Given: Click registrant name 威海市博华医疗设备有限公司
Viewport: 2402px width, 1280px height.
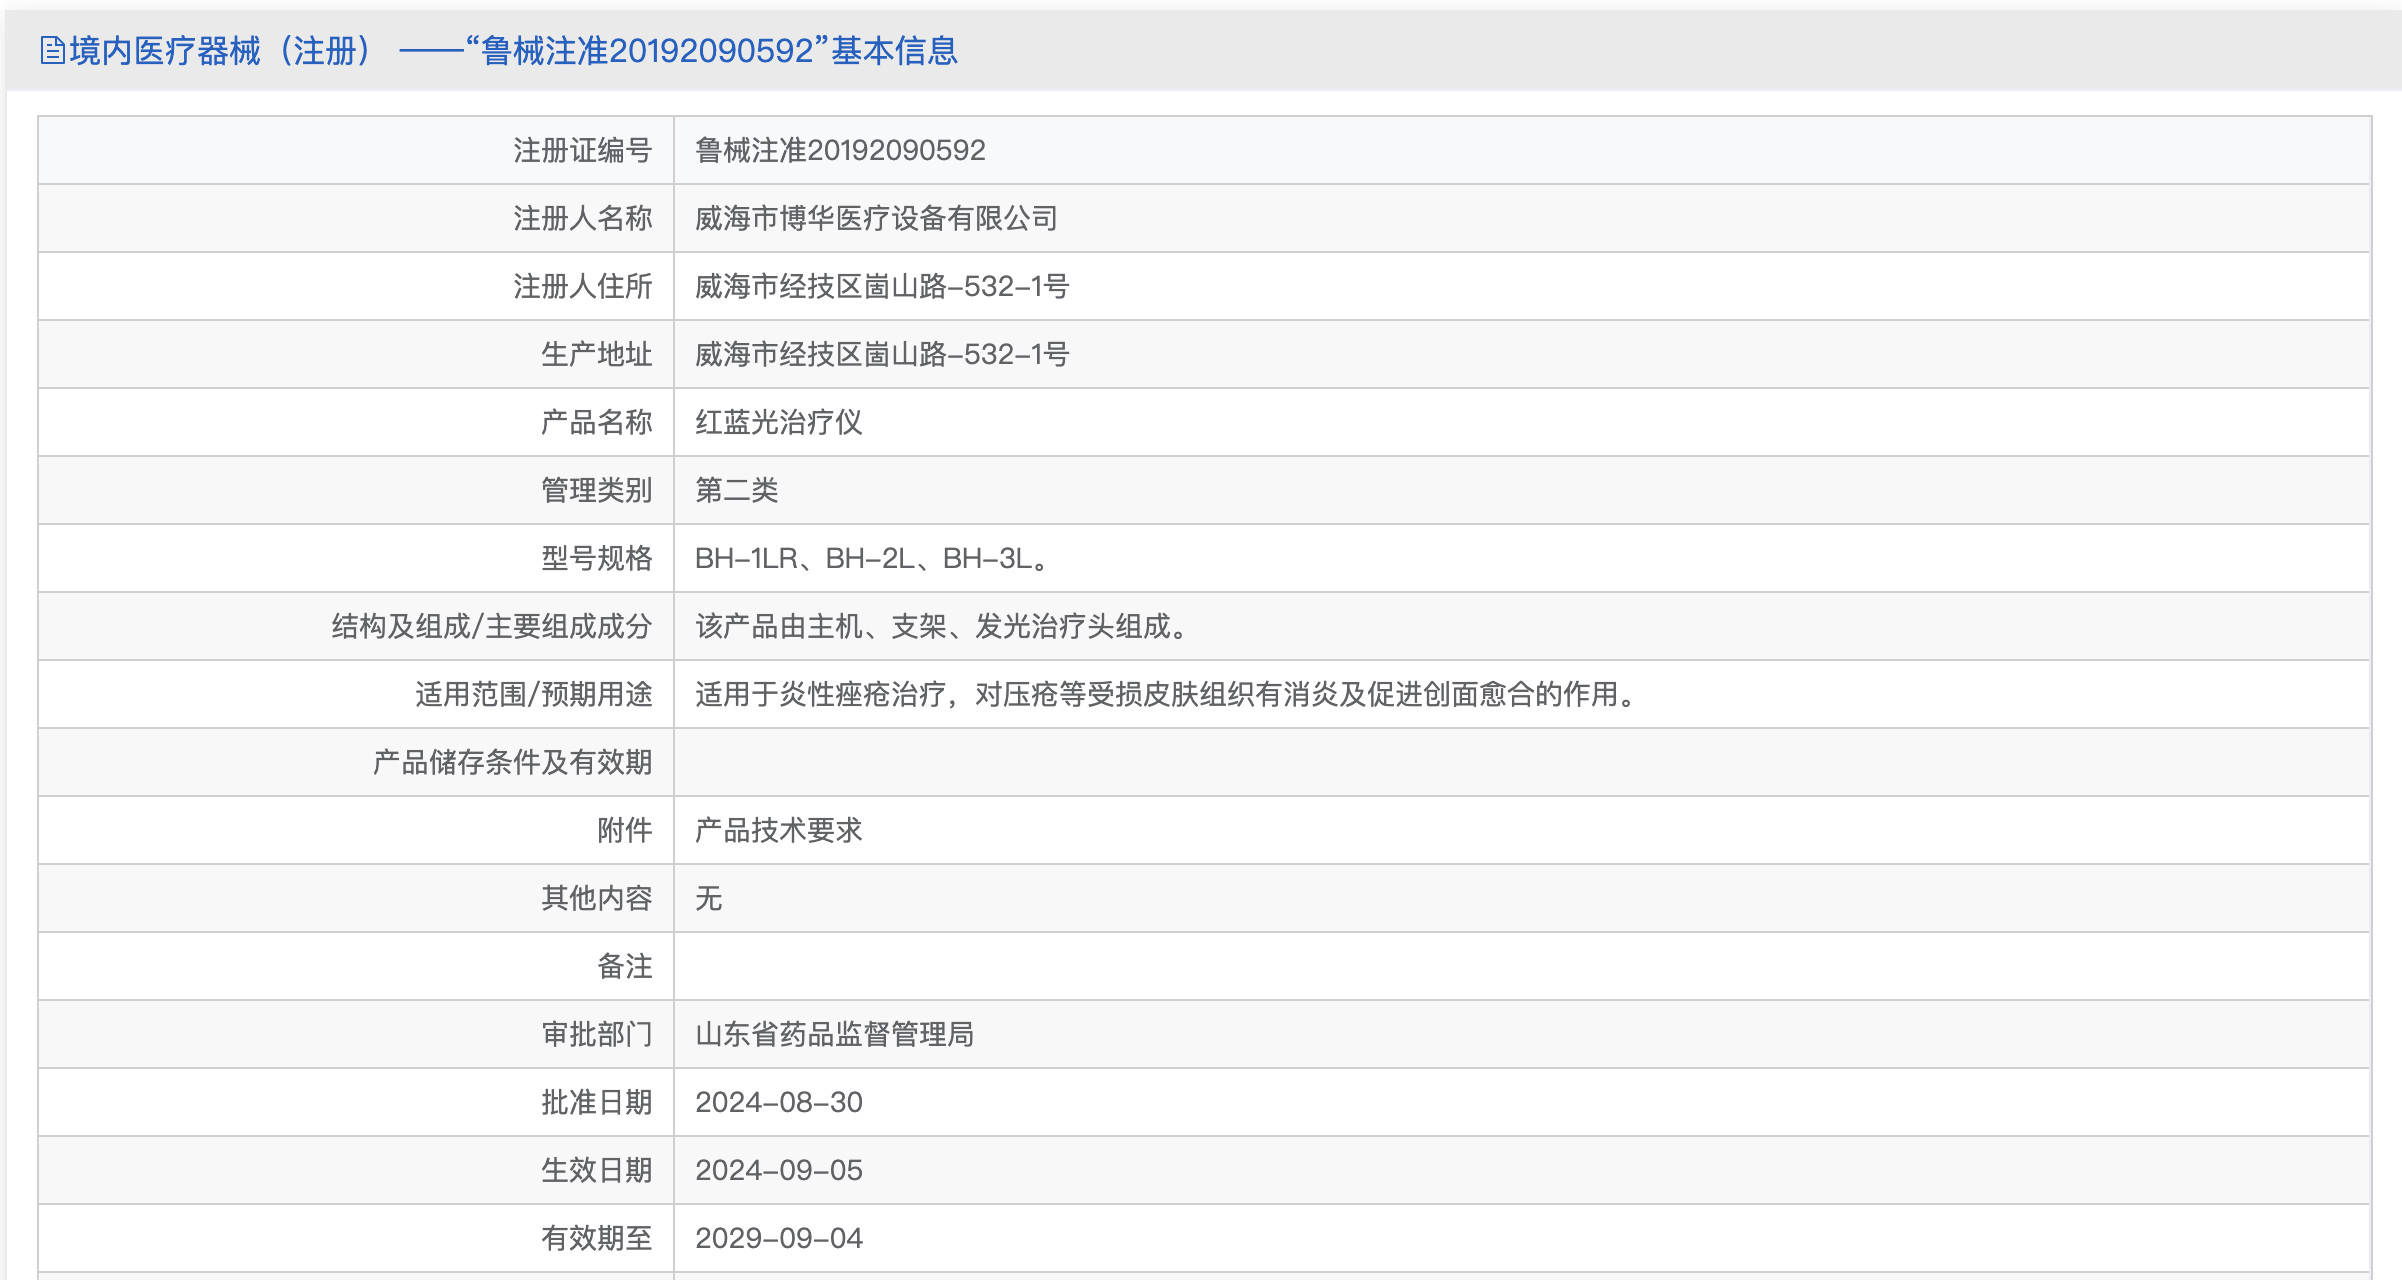Looking at the screenshot, I should pyautogui.click(x=876, y=218).
